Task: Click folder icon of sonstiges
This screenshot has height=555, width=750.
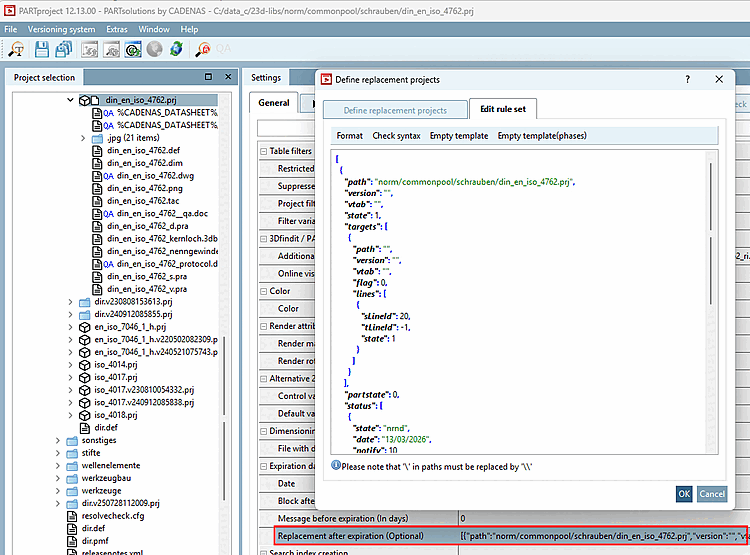Action: (x=72, y=441)
